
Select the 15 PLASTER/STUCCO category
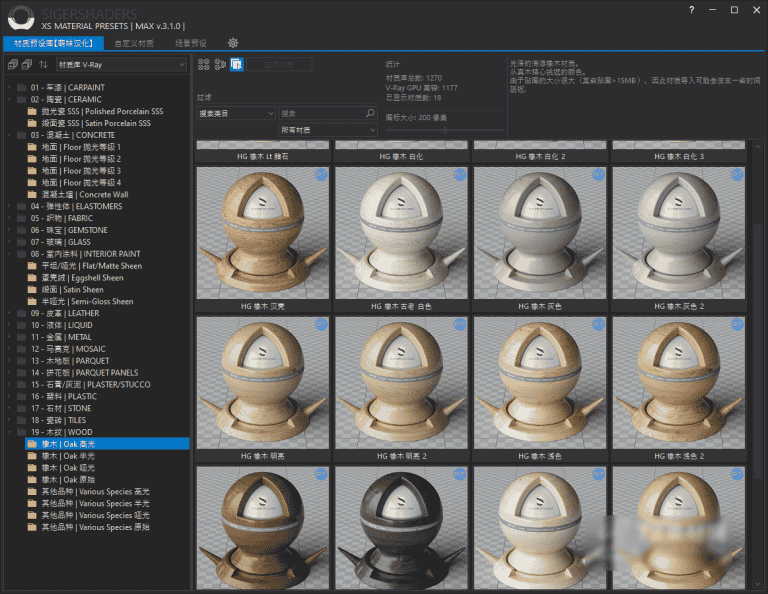[91, 384]
